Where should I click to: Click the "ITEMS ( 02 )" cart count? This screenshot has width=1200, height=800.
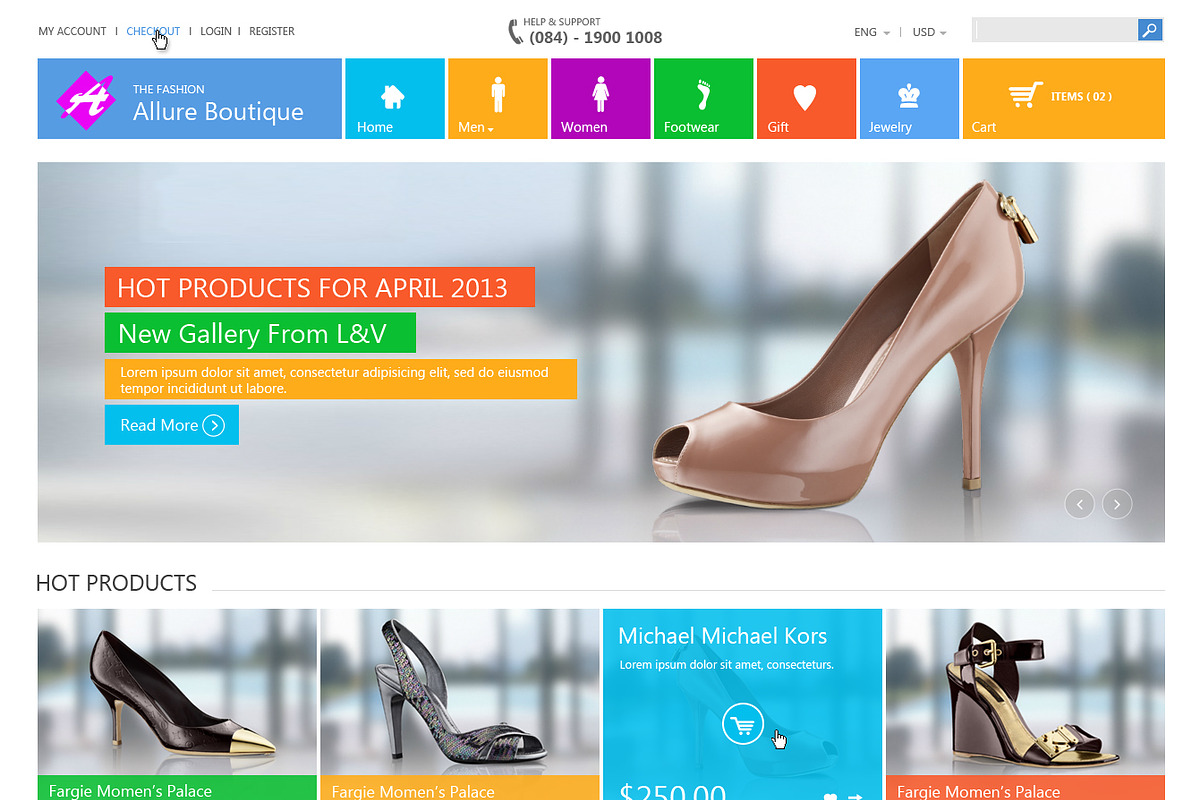(1081, 96)
